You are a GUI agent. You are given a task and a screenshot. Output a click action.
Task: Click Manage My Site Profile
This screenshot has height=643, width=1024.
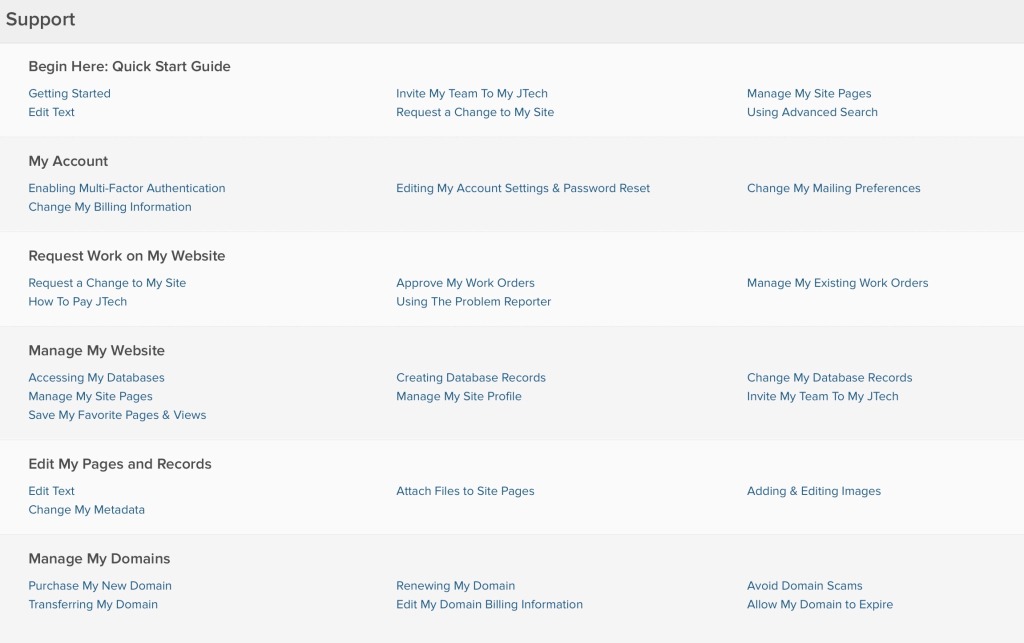[x=458, y=396]
